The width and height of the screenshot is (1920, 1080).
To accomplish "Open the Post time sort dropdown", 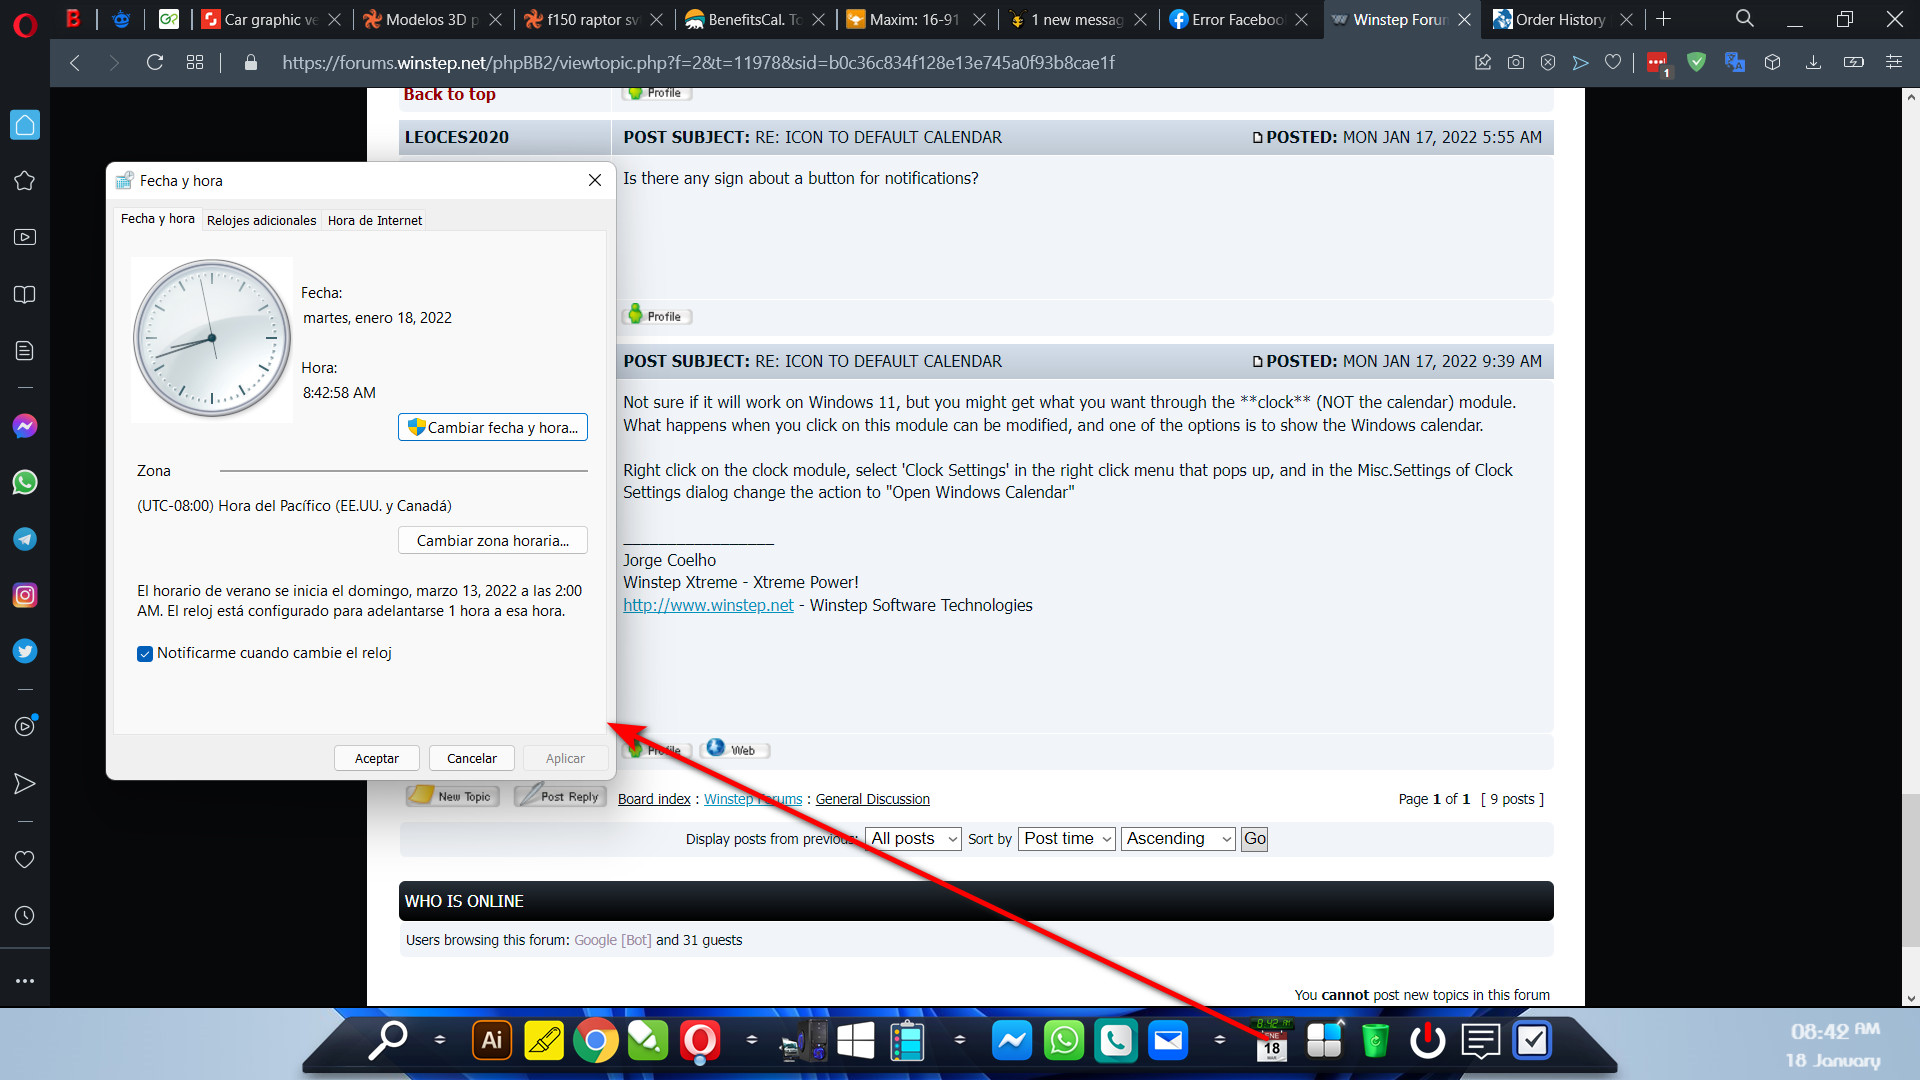I will 1067,839.
